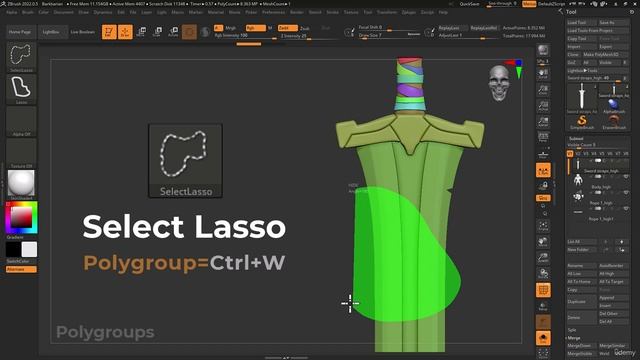Image resolution: width=640 pixels, height=360 pixels.
Task: Click the Zoom3D icon in right shelf
Action: 543,258
